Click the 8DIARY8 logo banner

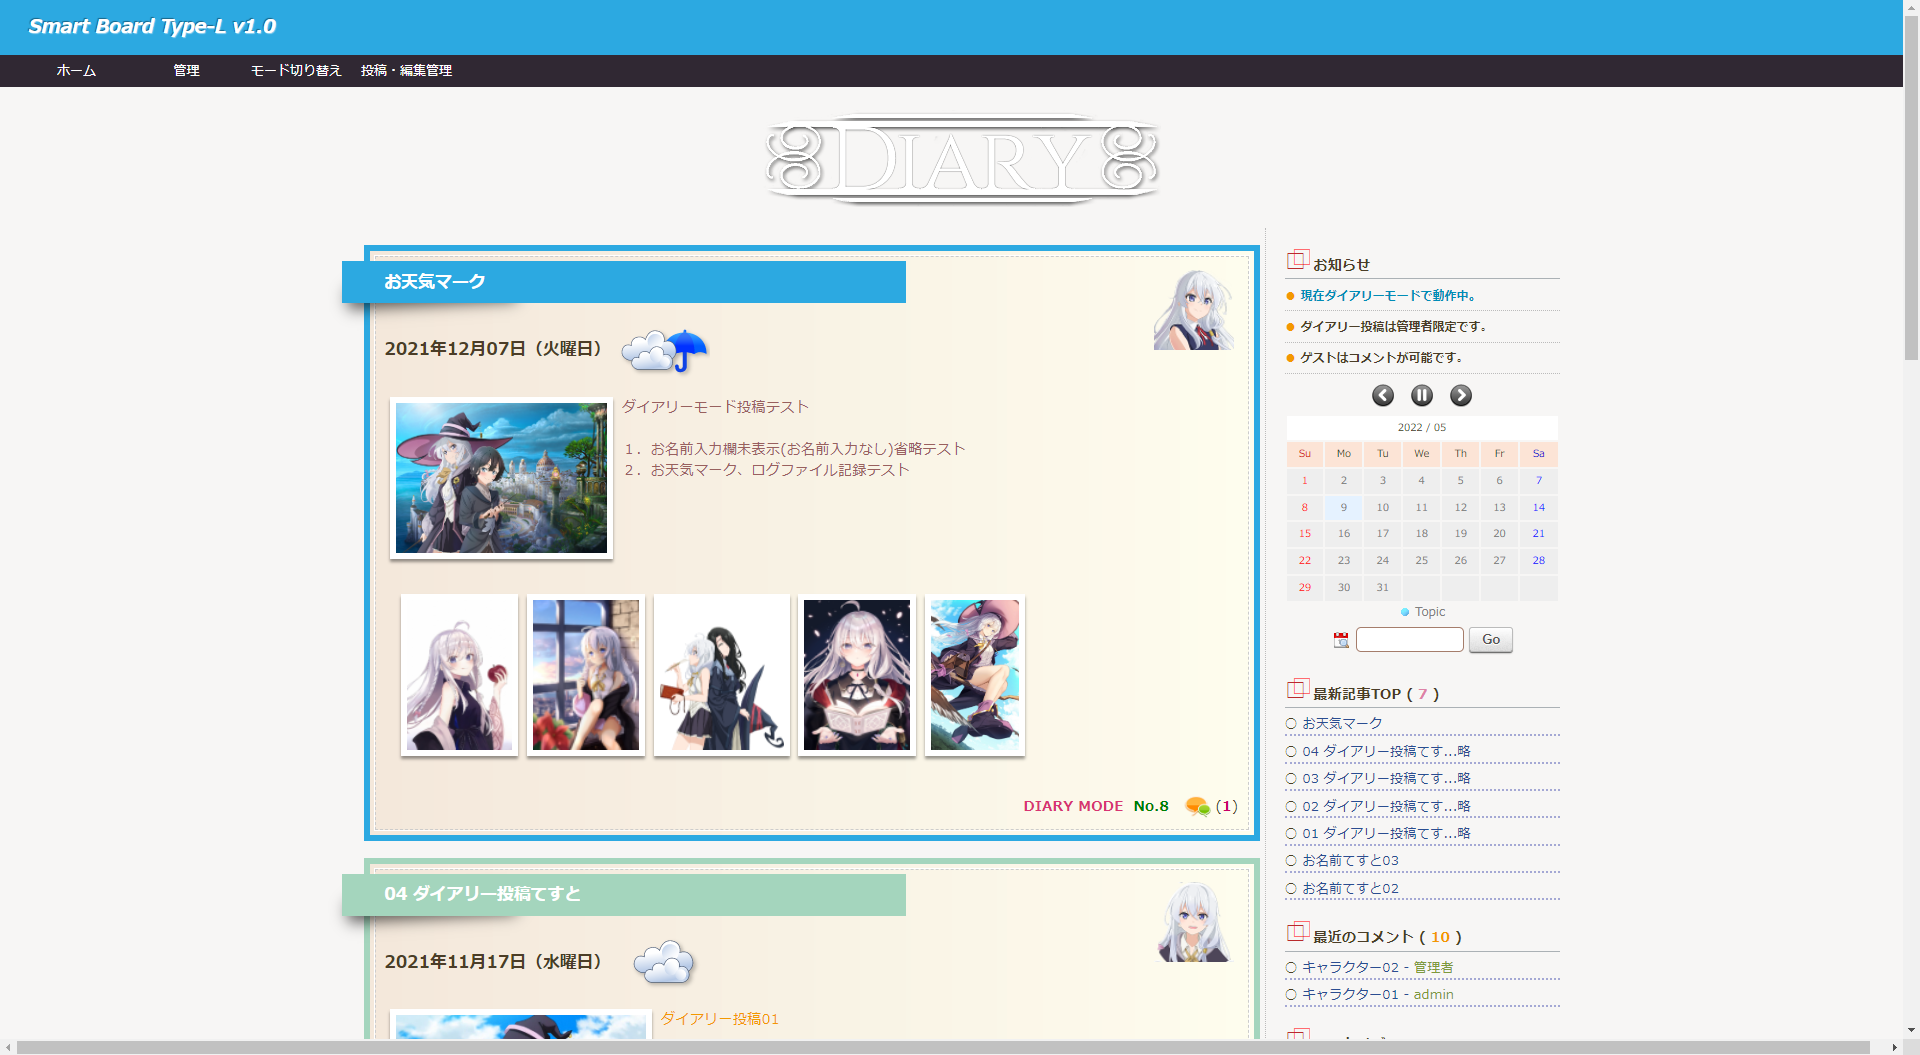point(962,160)
